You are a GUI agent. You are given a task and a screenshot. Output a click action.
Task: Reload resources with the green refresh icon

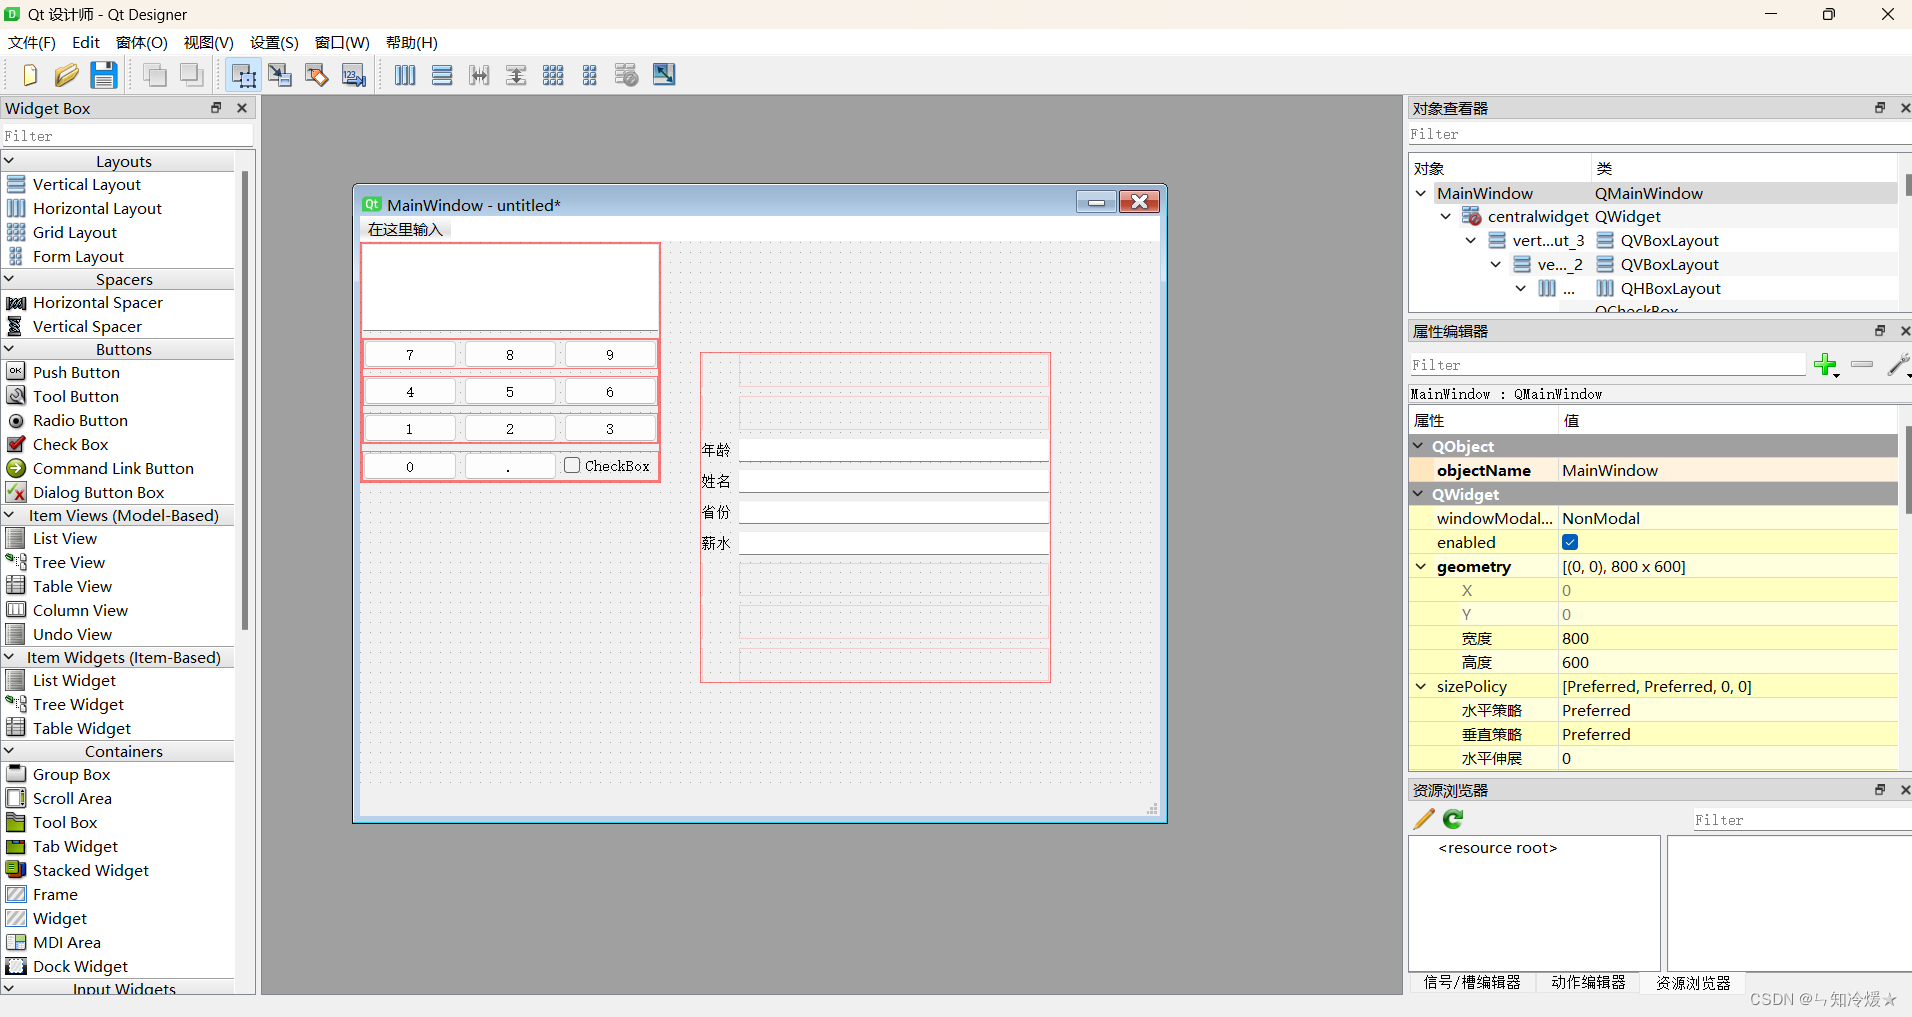[1453, 819]
